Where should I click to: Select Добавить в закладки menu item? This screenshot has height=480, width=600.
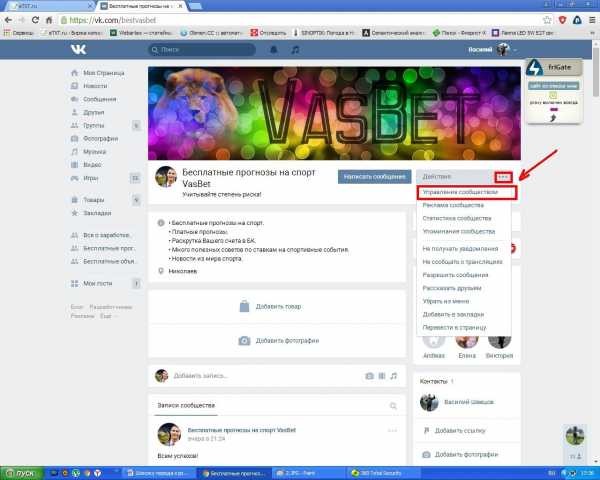pos(453,314)
